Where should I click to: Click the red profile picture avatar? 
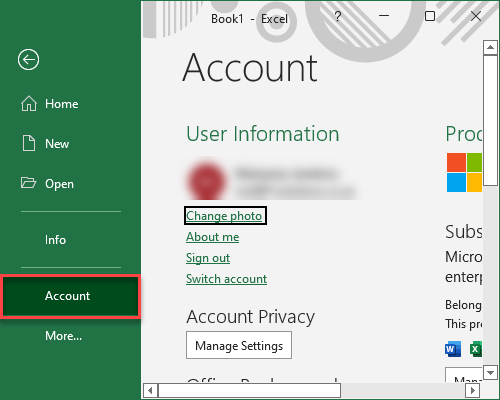[x=206, y=181]
